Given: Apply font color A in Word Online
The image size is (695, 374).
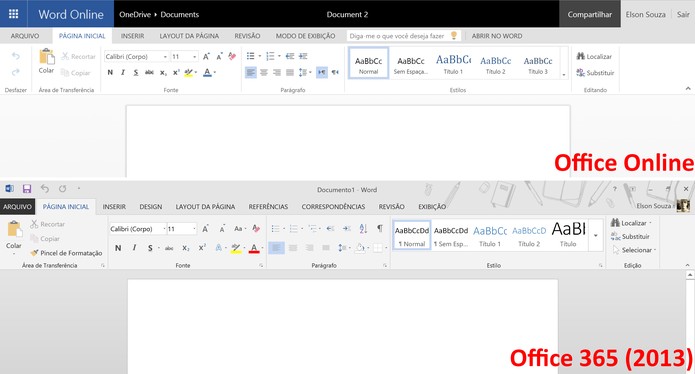Looking at the screenshot, I should click(207, 72).
